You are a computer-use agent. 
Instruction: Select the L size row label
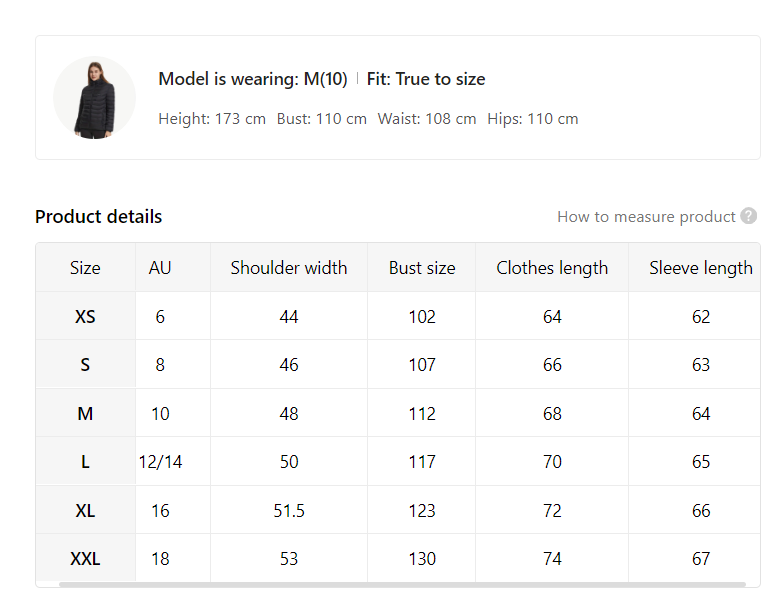point(85,462)
